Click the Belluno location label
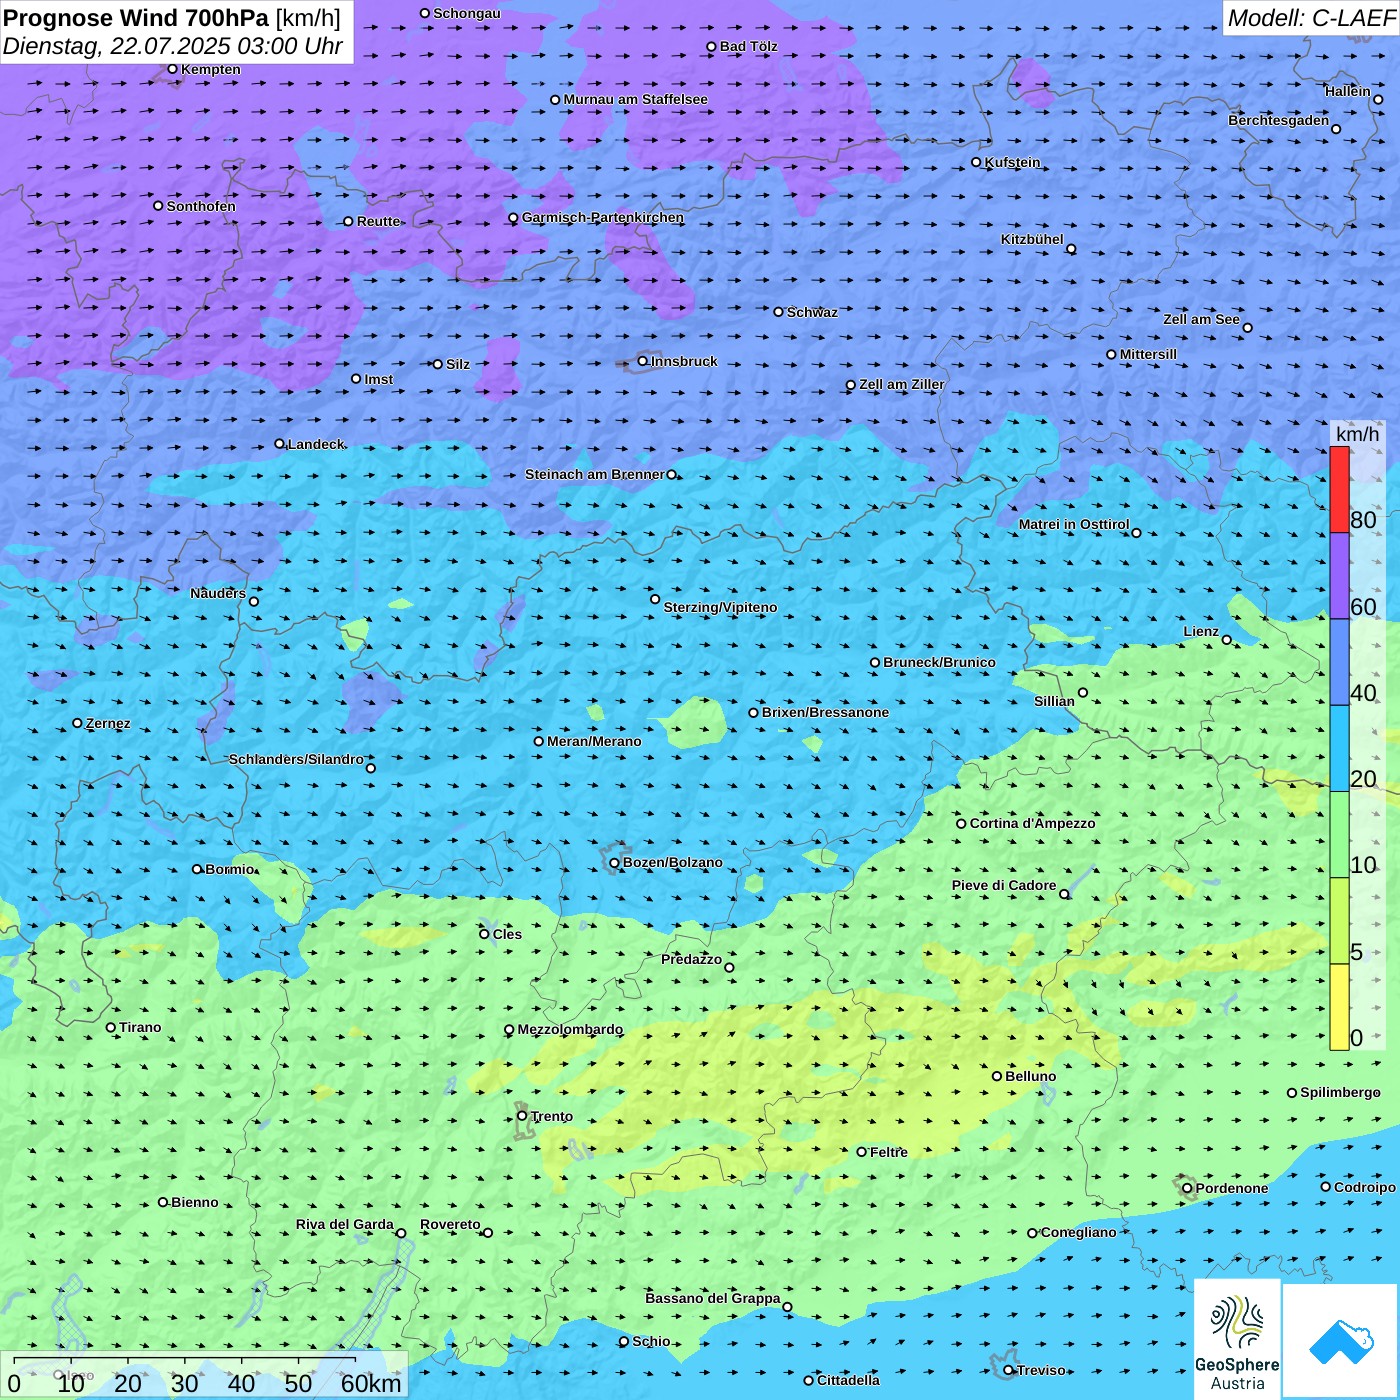The width and height of the screenshot is (1400, 1400). point(1030,1076)
